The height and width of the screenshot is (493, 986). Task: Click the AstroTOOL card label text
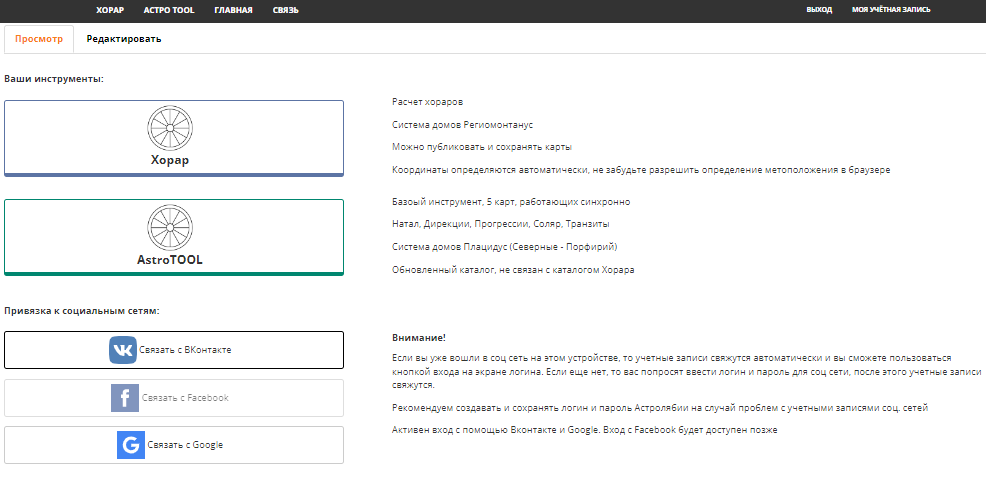[170, 259]
